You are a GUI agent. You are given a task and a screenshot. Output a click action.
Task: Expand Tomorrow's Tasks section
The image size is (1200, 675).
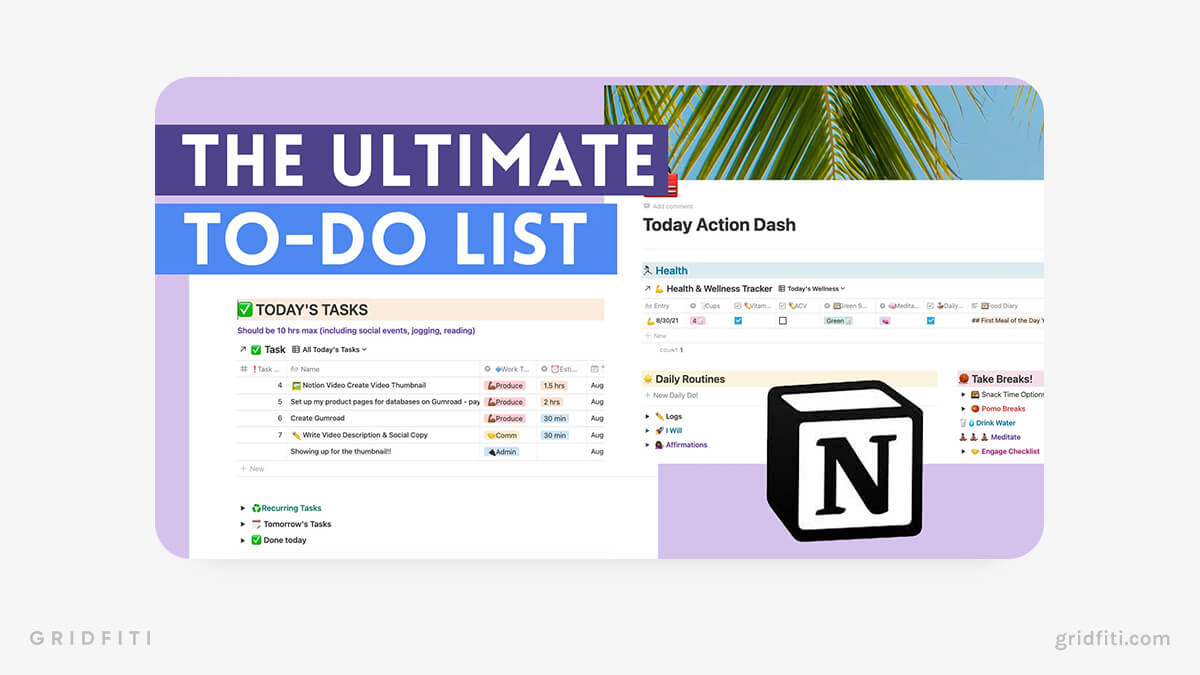click(x=243, y=523)
